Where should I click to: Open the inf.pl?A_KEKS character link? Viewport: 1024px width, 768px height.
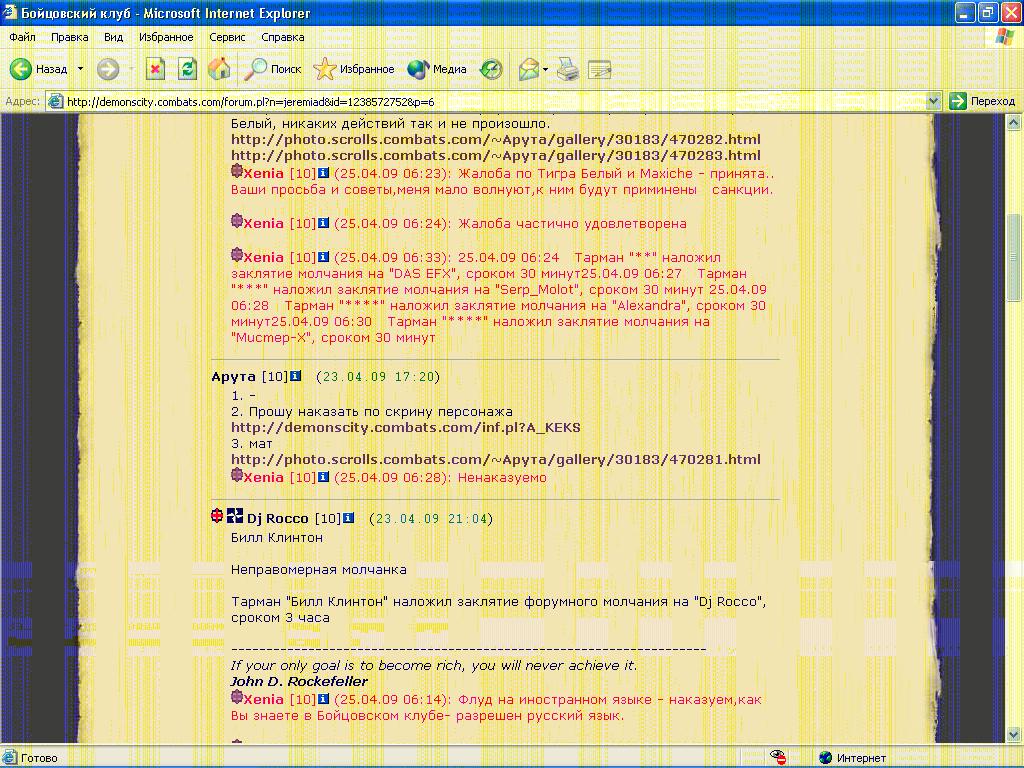pos(406,428)
